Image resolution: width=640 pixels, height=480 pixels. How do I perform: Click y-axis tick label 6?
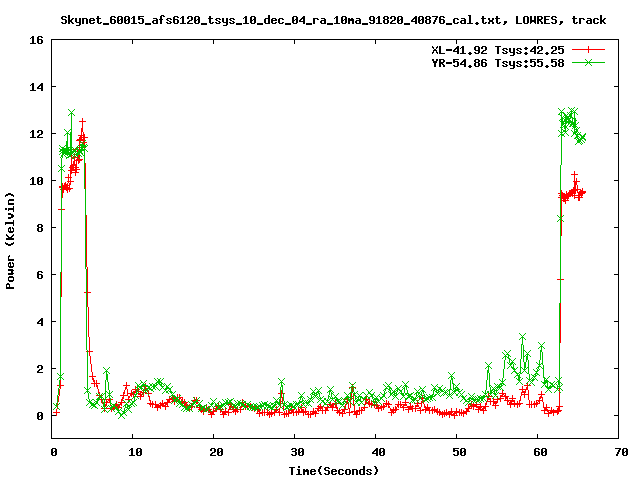[40, 275]
